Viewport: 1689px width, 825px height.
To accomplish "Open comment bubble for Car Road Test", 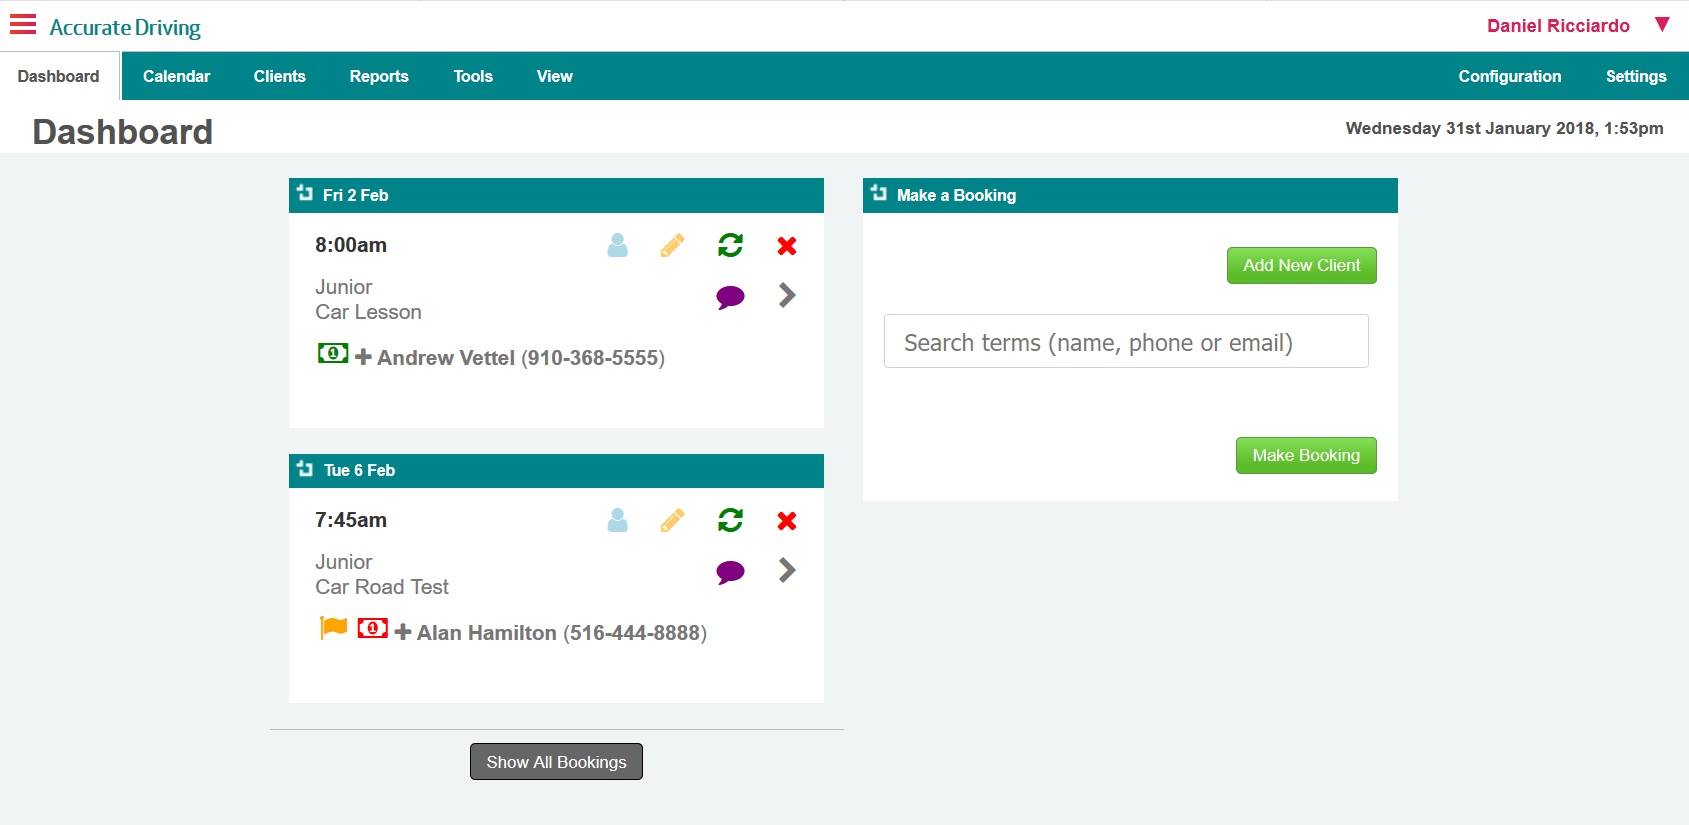I will (730, 572).
